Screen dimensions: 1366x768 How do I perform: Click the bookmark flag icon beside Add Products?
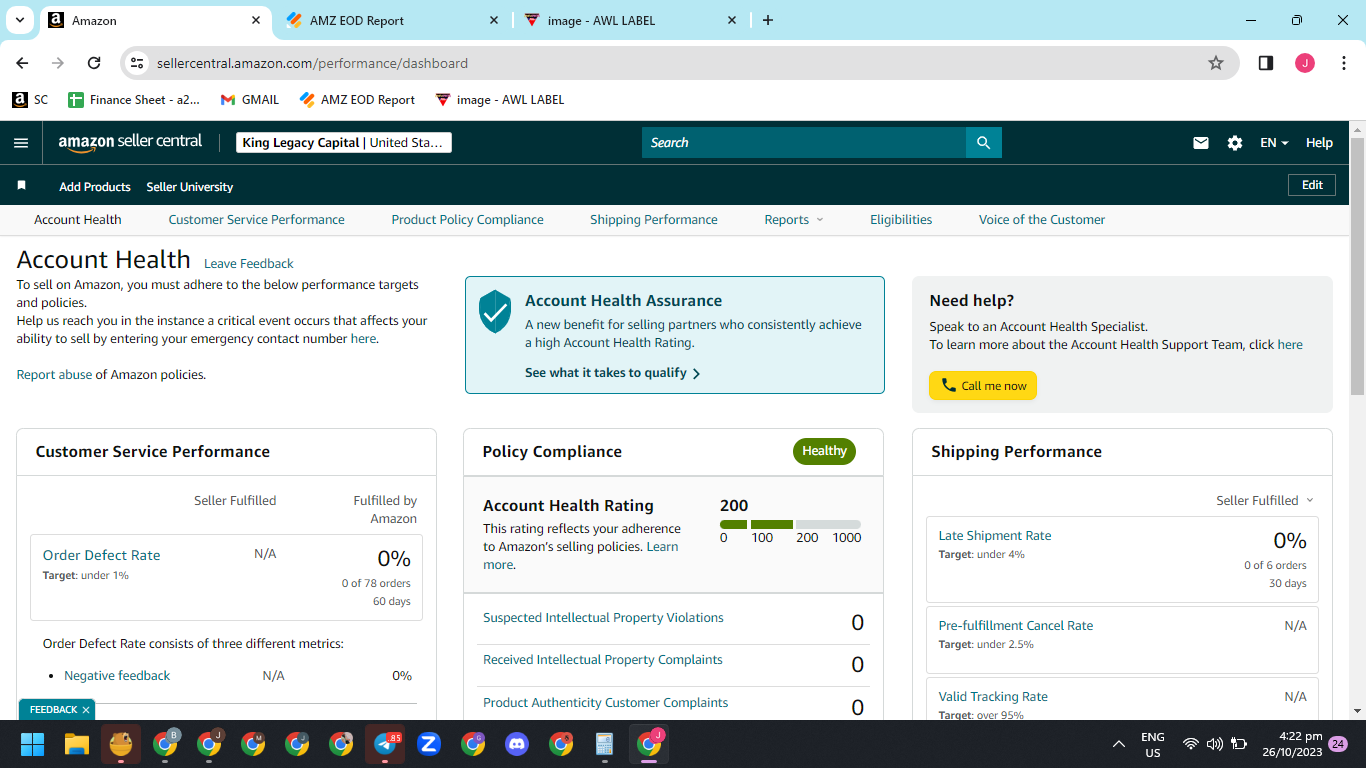point(22,186)
